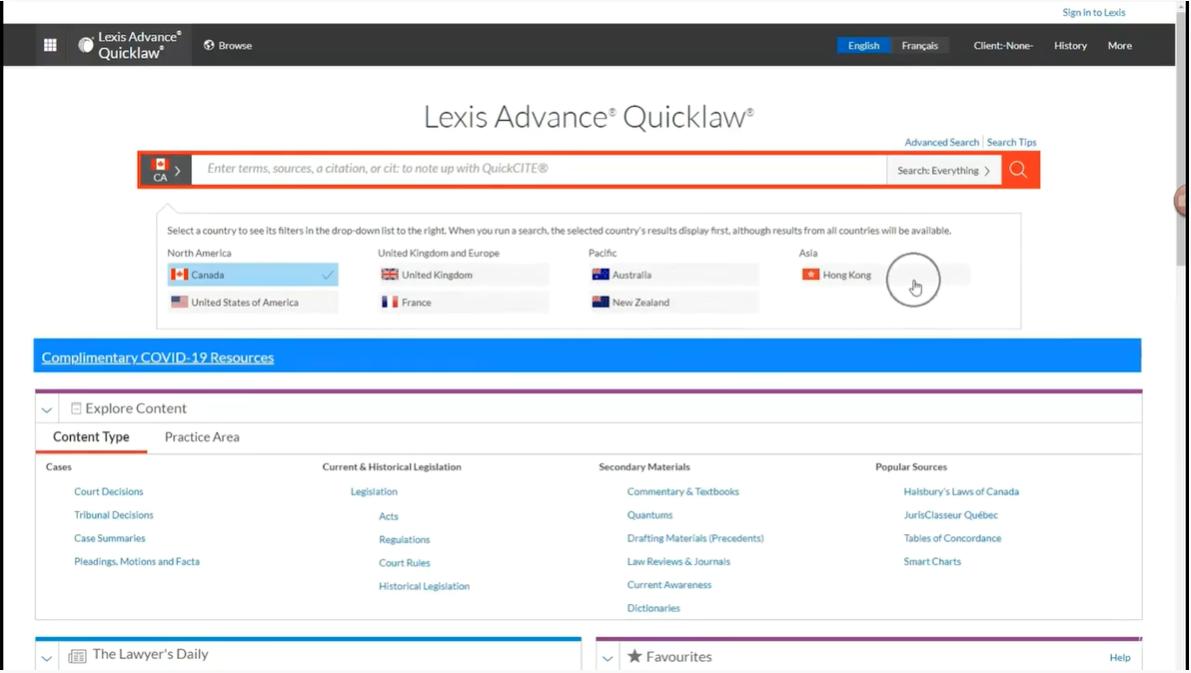The image size is (1191, 673).
Task: Click the globe Browse icon
Action: point(209,45)
